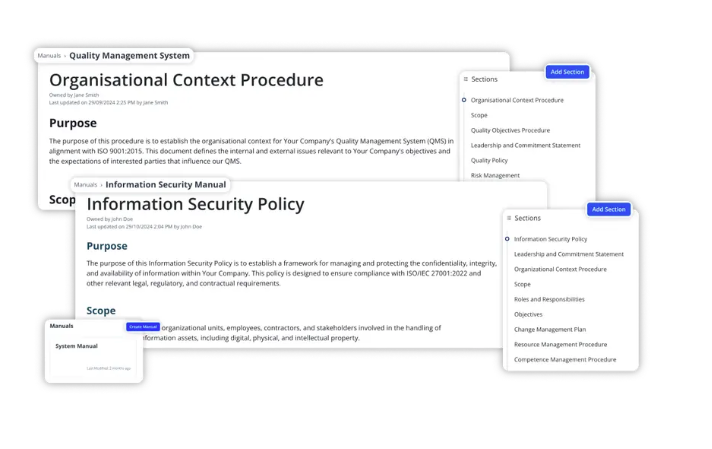Click Purpose heading in Information Security Policy
The width and height of the screenshot is (712, 449).
[107, 246]
